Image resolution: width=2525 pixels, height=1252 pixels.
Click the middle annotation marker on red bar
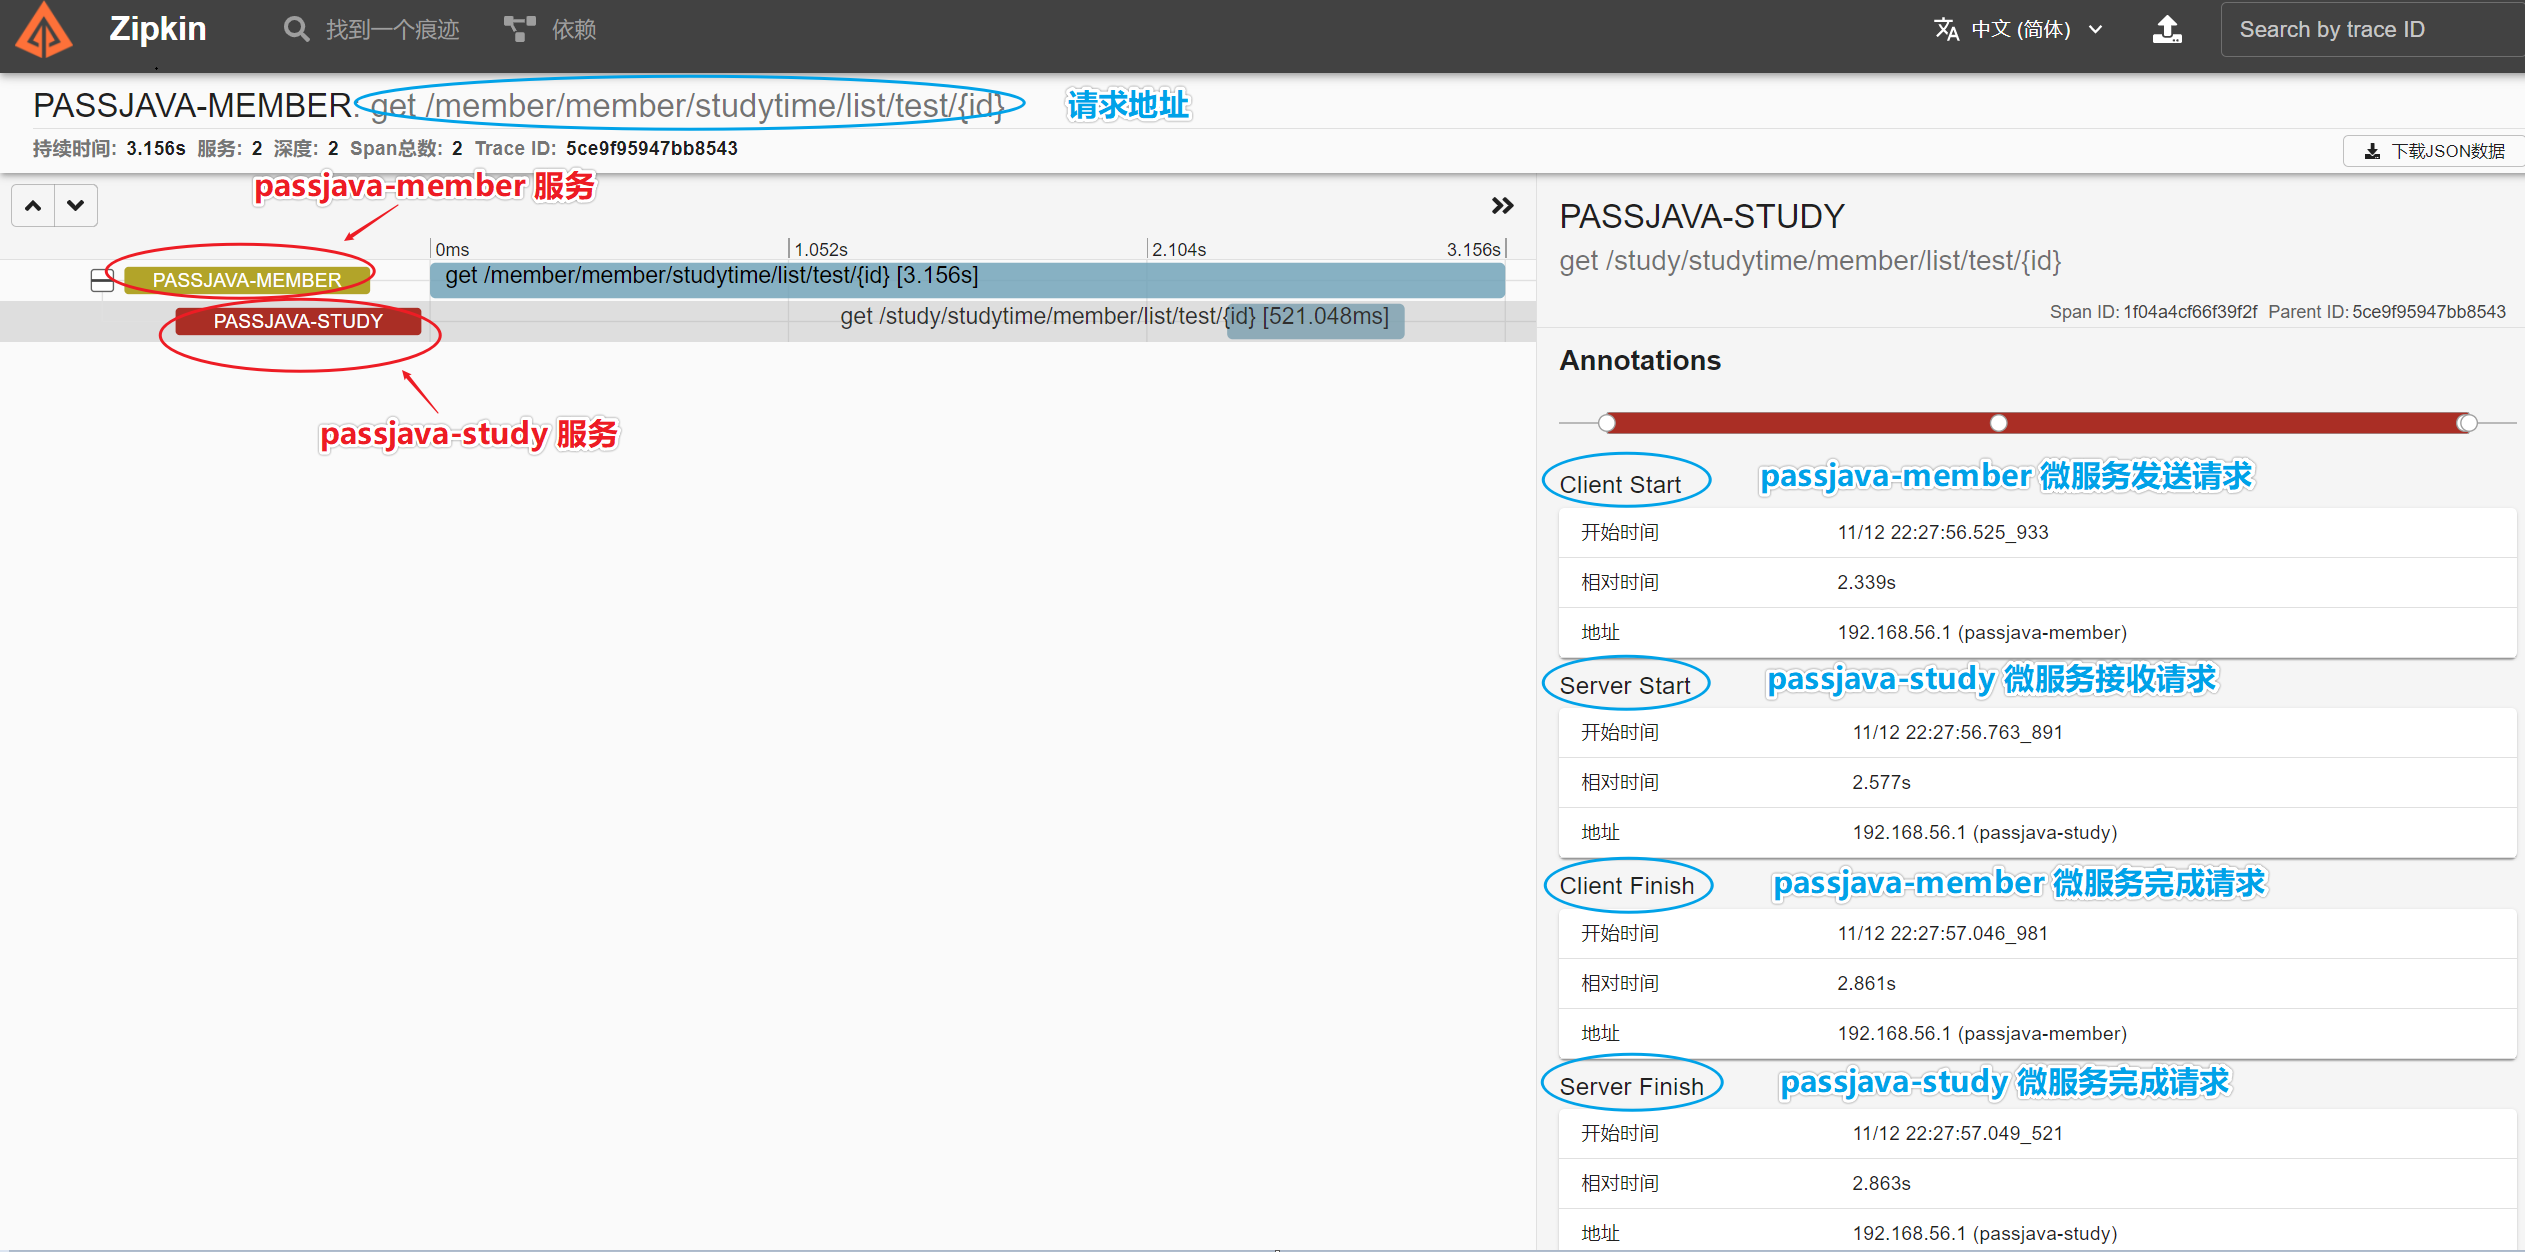(1998, 423)
